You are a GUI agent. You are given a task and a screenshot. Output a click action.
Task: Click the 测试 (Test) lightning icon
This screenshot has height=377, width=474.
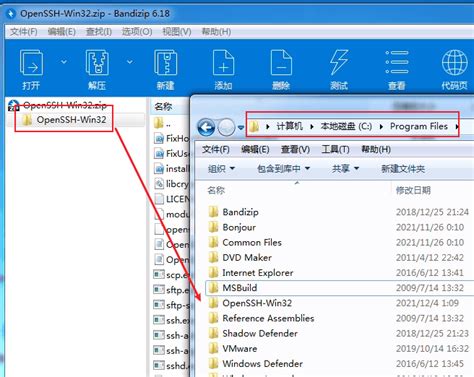click(339, 62)
